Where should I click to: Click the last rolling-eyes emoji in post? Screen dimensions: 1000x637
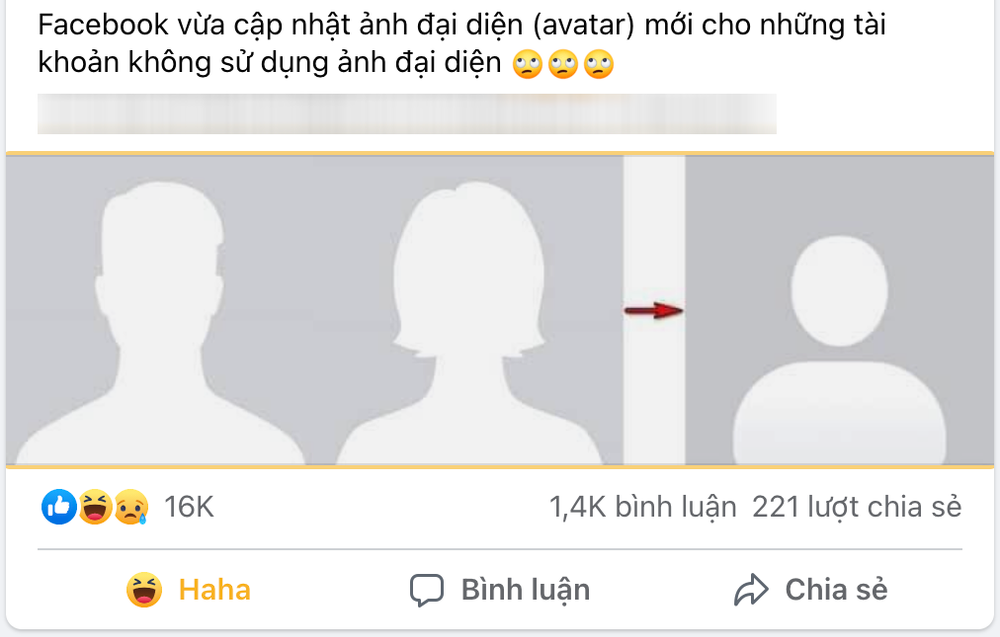(x=599, y=64)
